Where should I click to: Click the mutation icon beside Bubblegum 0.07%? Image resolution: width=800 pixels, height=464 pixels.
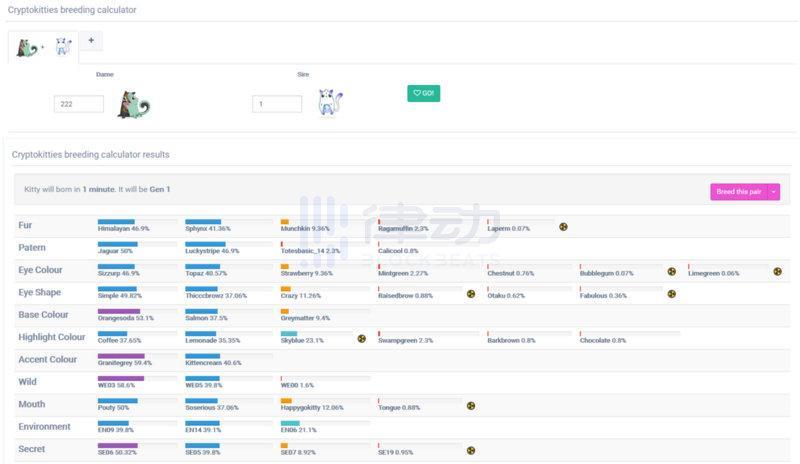click(x=671, y=271)
